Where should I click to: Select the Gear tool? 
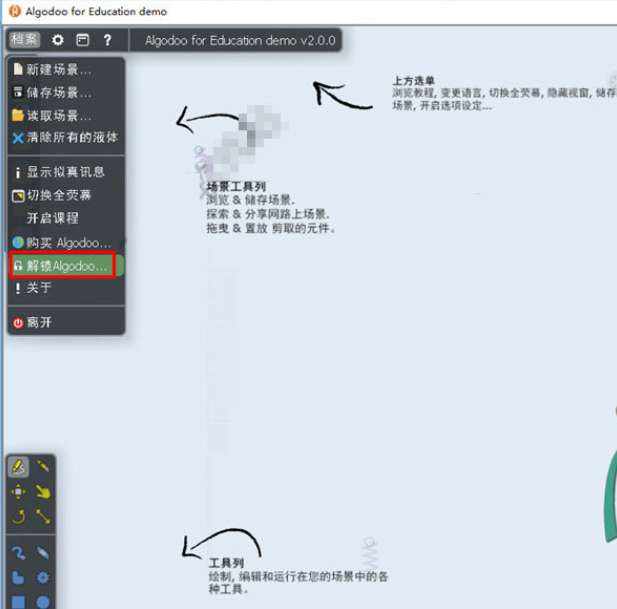tap(43, 577)
